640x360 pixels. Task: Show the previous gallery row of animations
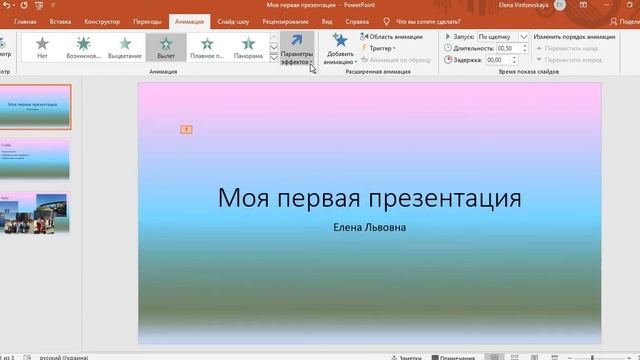tap(274, 38)
